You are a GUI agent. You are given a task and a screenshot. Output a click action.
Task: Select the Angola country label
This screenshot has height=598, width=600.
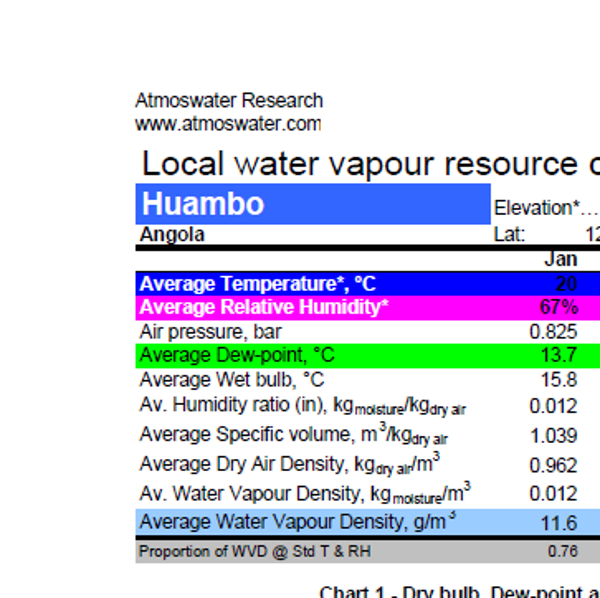(172, 234)
